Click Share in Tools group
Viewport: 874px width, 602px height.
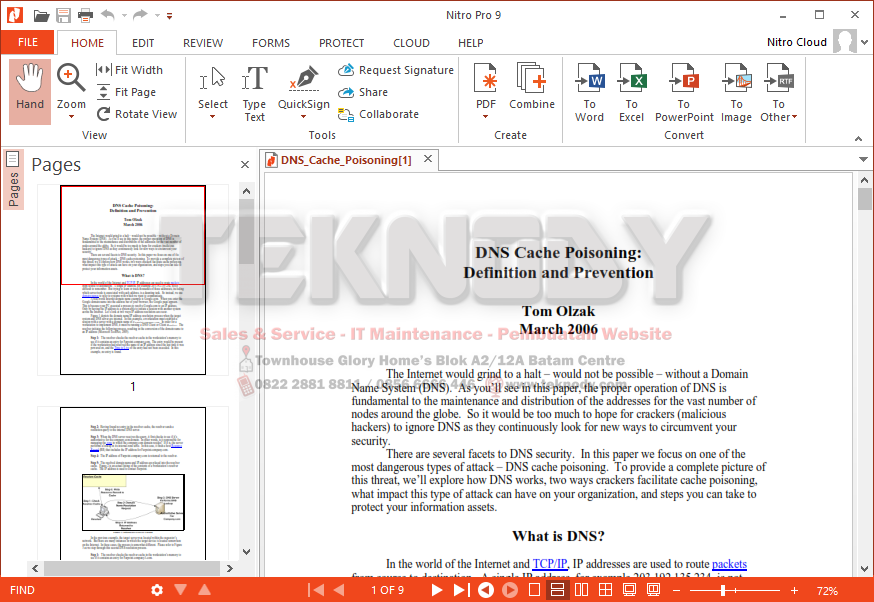[363, 92]
